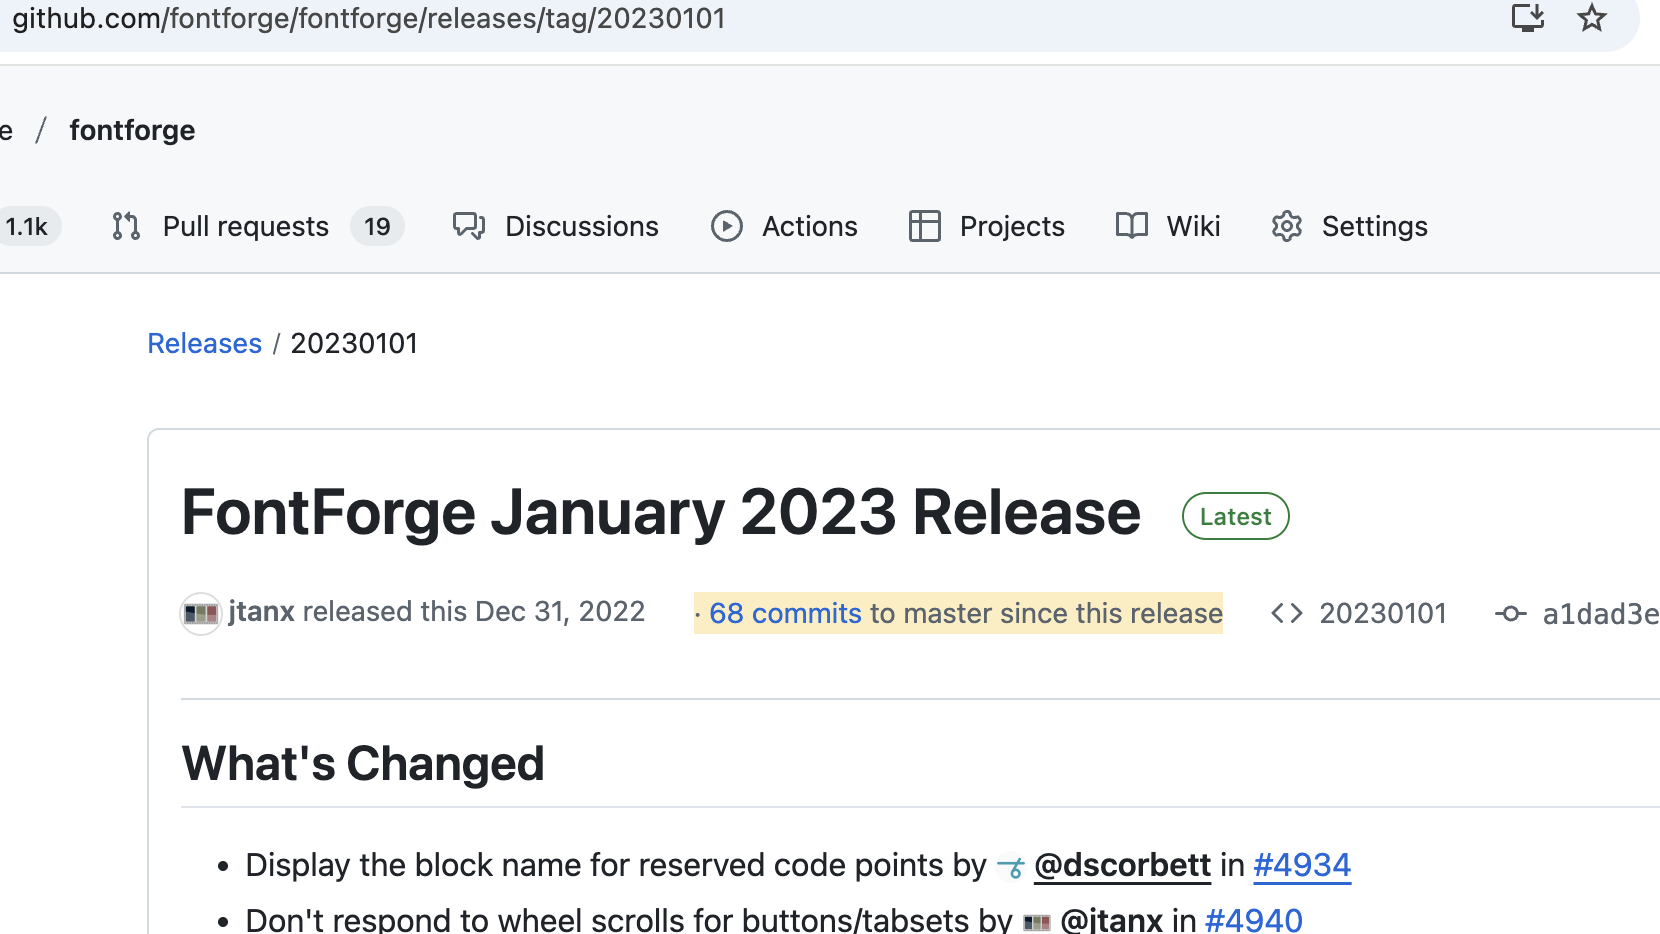Image resolution: width=1660 pixels, height=934 pixels.
Task: Click the Latest release badge
Action: pyautogui.click(x=1236, y=516)
